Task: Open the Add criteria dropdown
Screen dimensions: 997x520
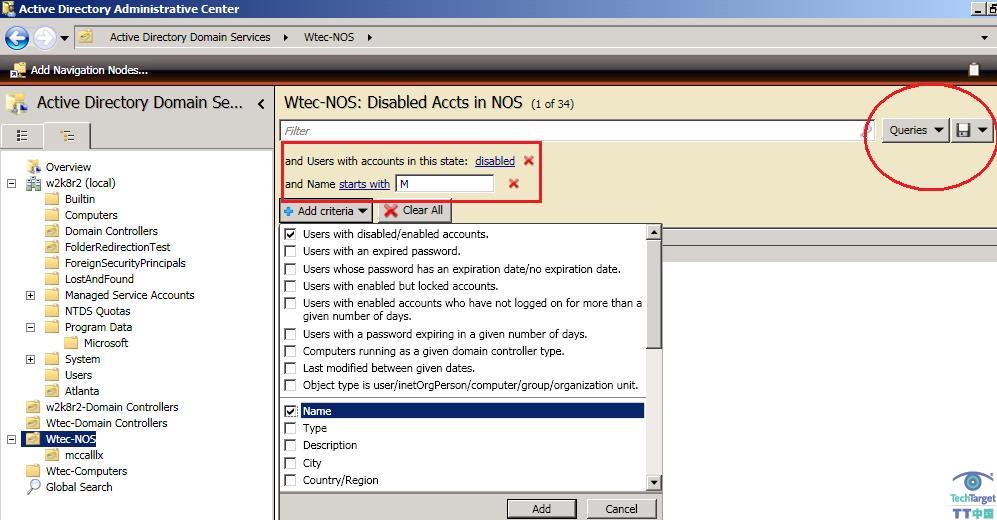Action: (x=326, y=211)
